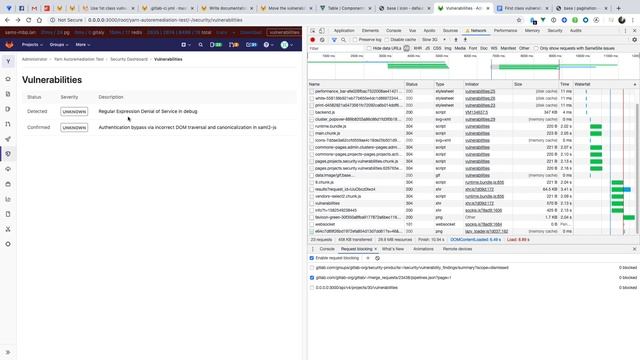640x360 pixels.
Task: Open the Vue DevTools tab
Action: (412, 31)
